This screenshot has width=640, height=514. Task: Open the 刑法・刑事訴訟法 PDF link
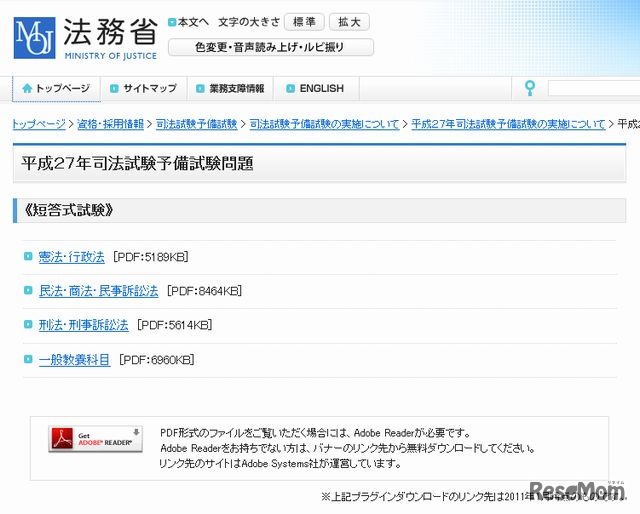pyautogui.click(x=83, y=325)
